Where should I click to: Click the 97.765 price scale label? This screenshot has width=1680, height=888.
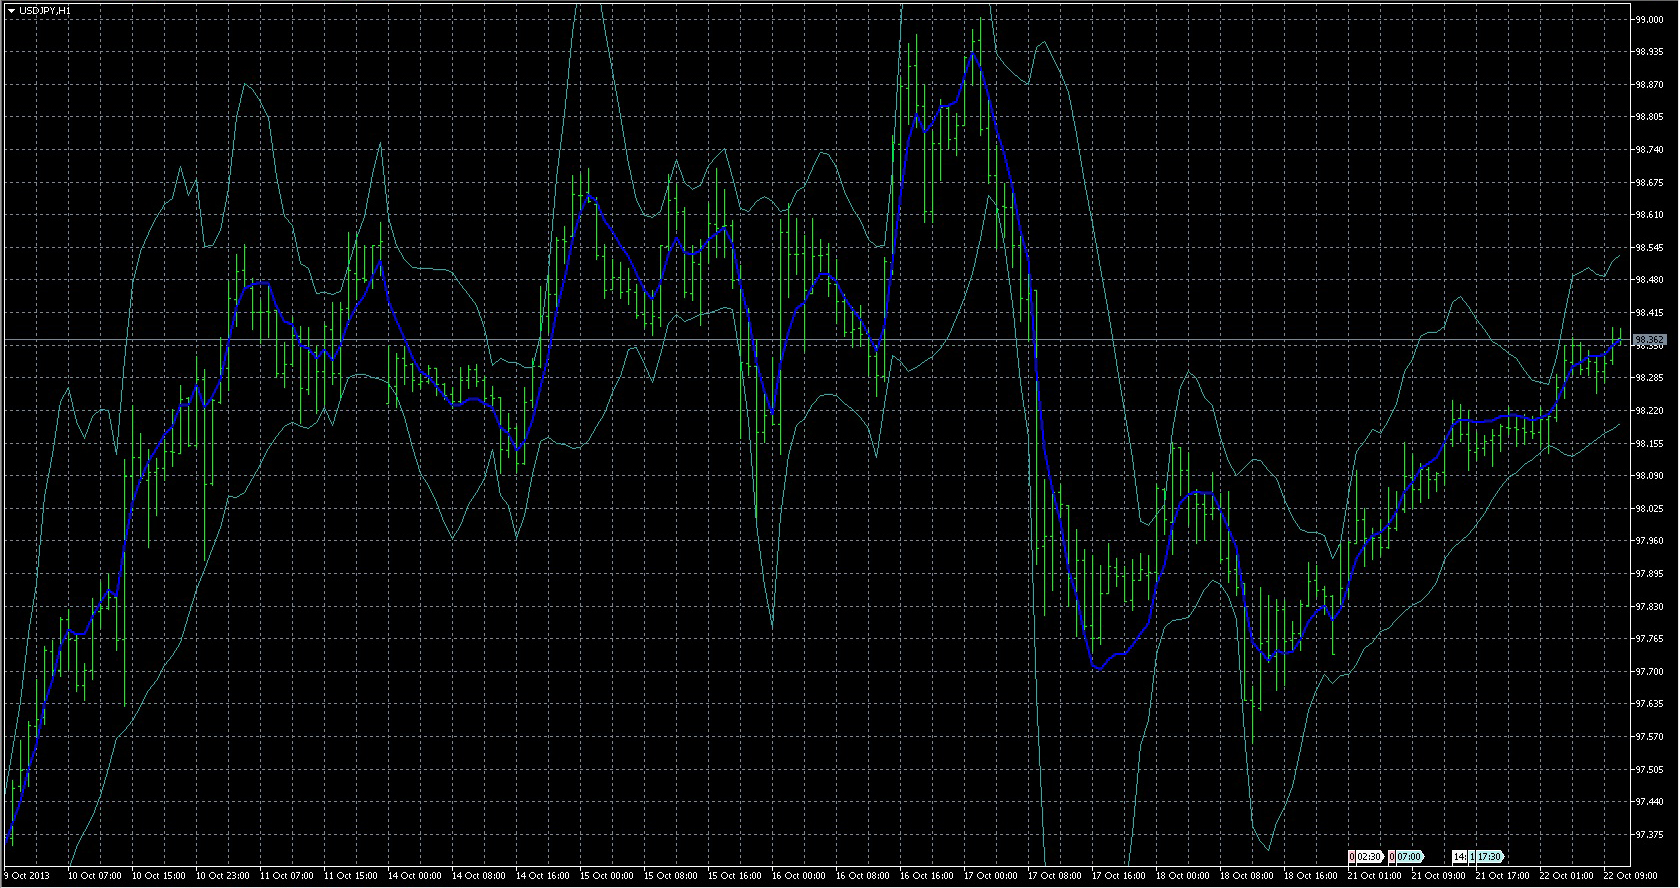1649,638
